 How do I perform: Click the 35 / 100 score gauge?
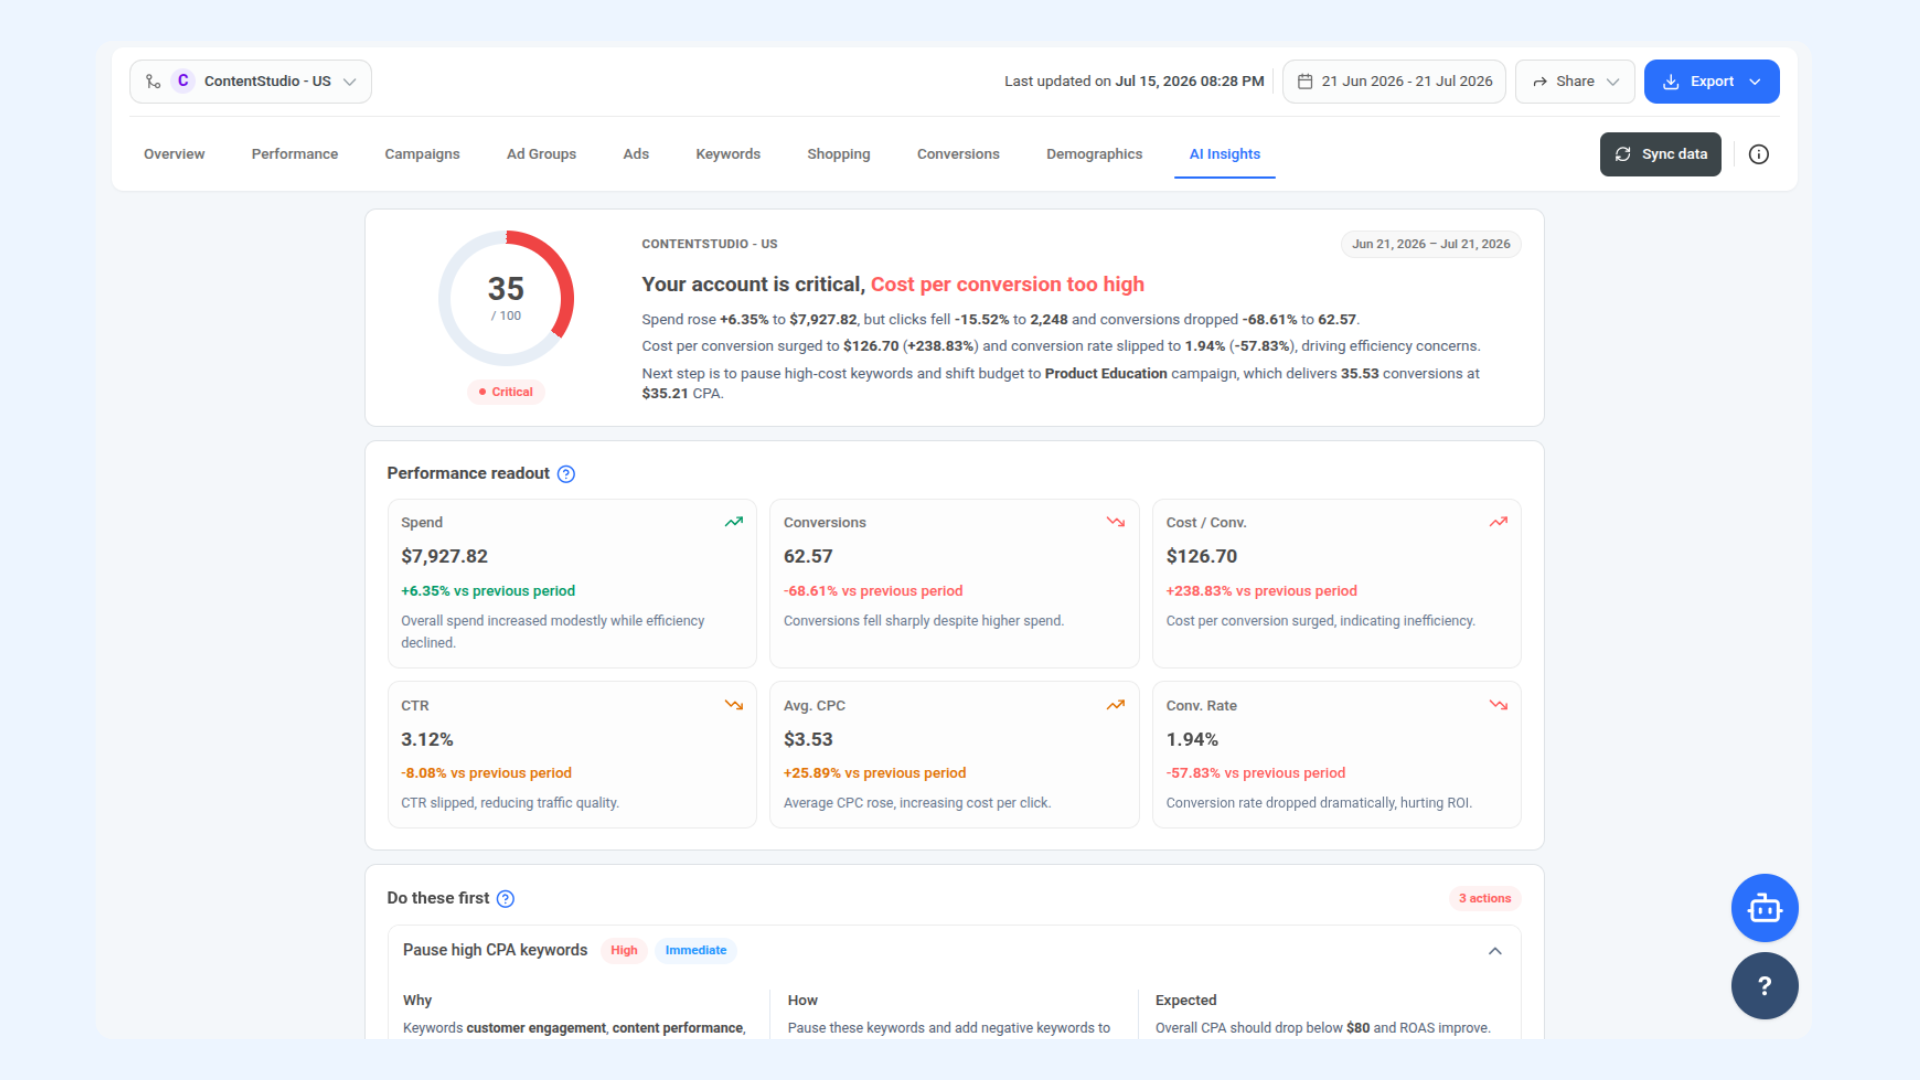[506, 298]
